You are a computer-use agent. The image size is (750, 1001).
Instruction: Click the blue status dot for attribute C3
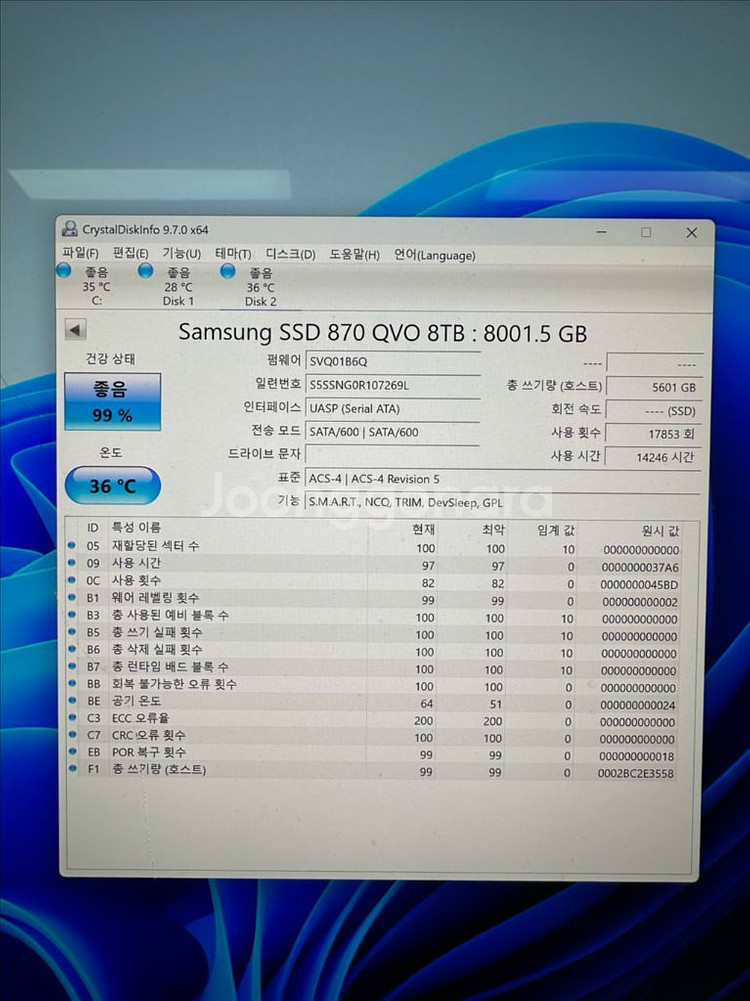[x=71, y=718]
